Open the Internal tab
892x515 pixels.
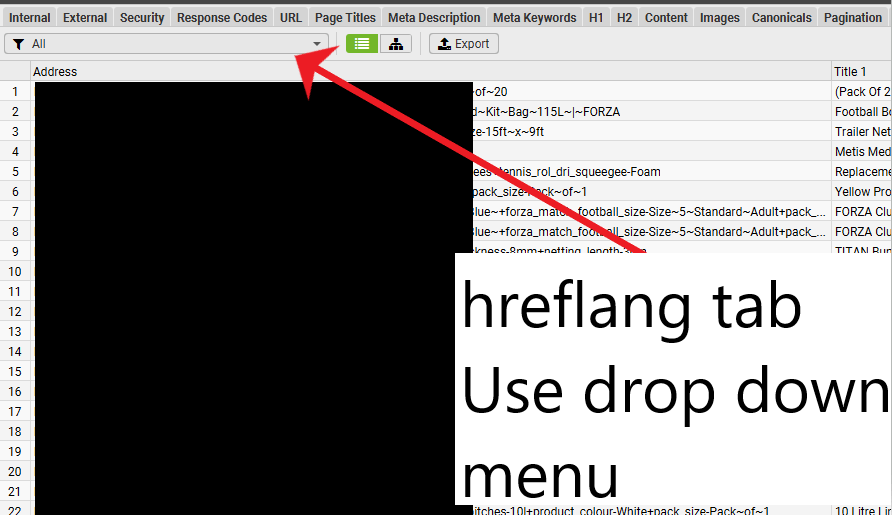[x=29, y=18]
